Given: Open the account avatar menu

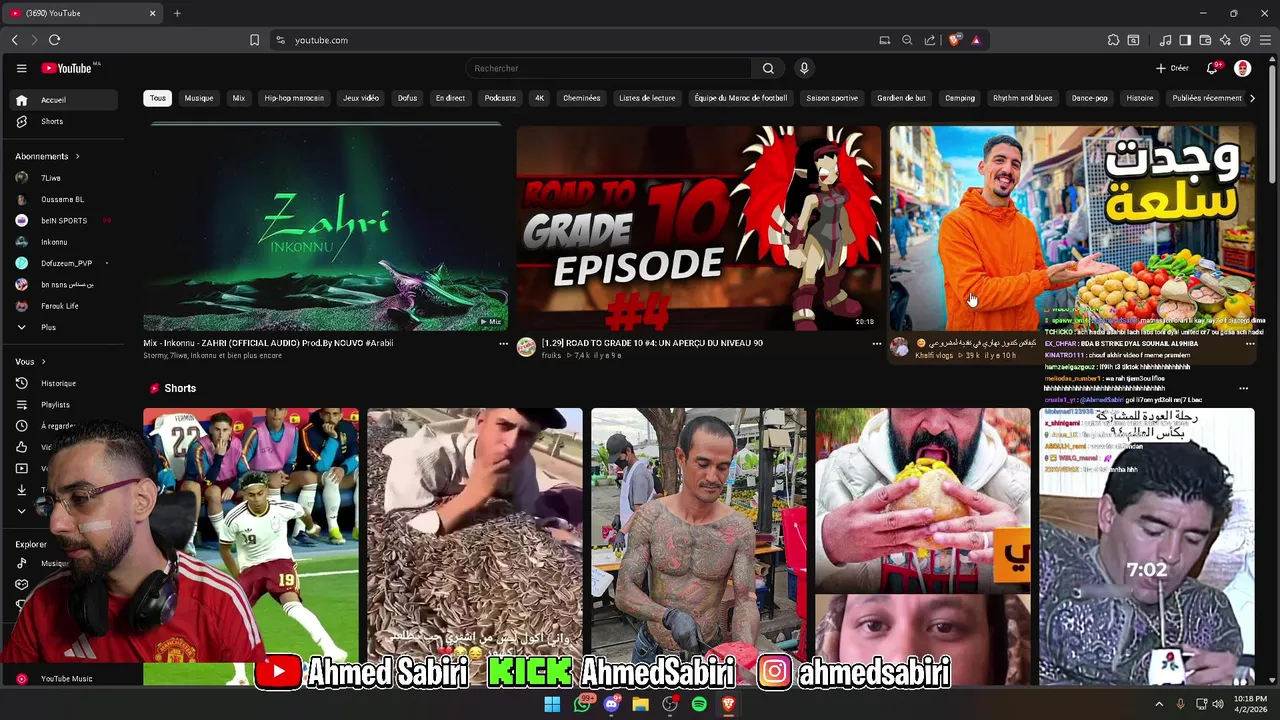Looking at the screenshot, I should click(x=1243, y=68).
